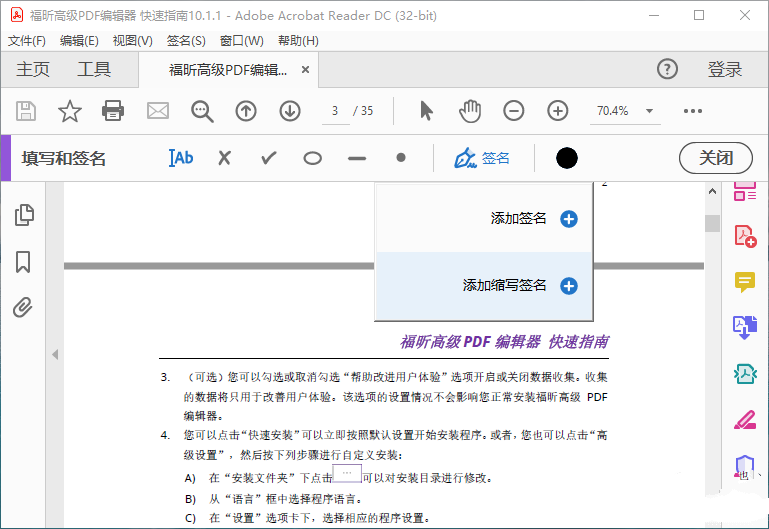Switch to 工具 tools tab
769x529 pixels.
click(94, 69)
